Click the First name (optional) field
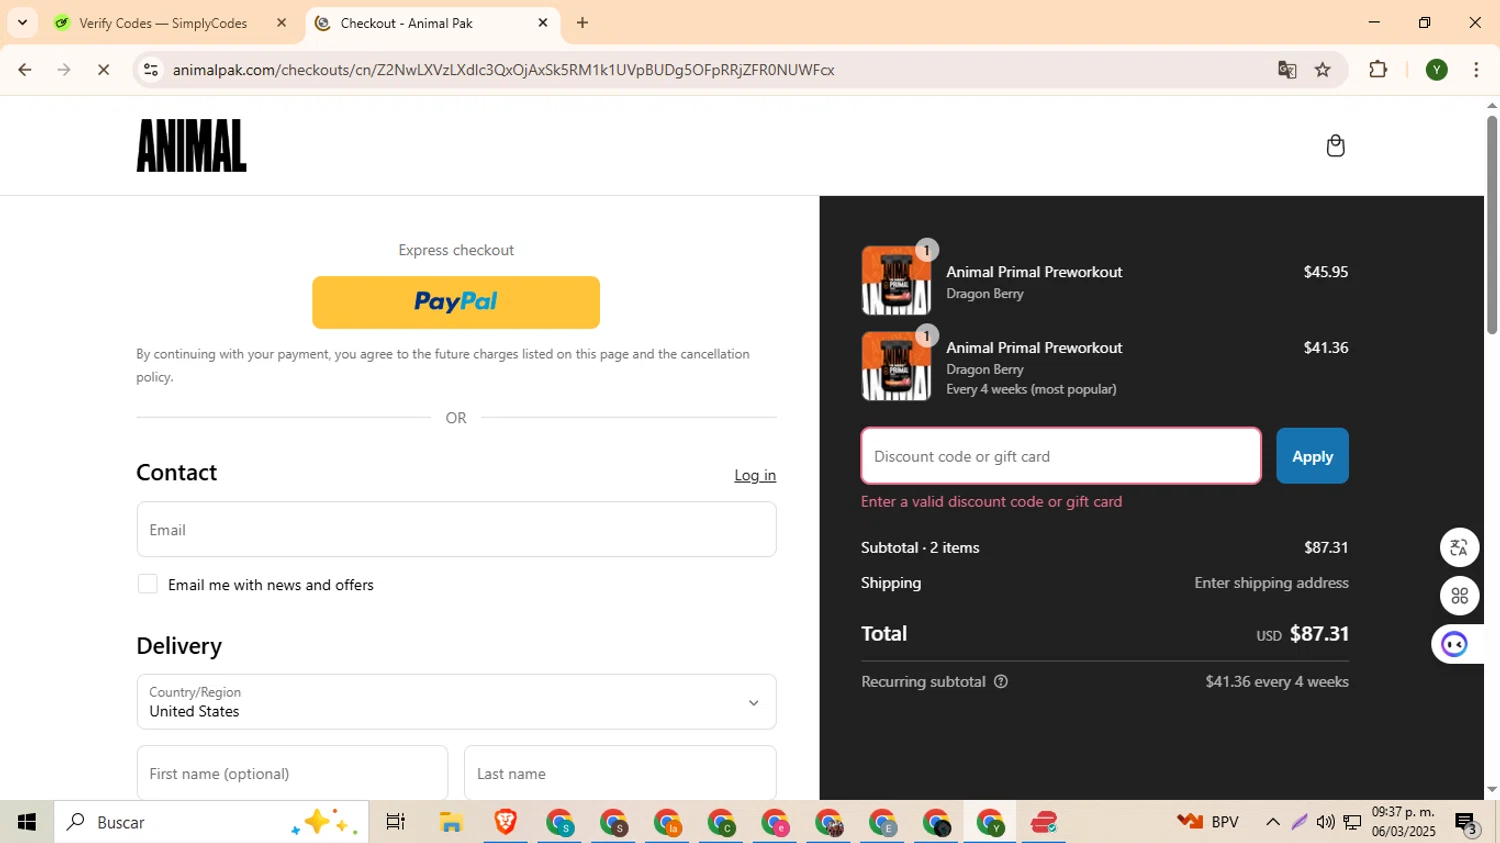The height and width of the screenshot is (843, 1500). 292,773
